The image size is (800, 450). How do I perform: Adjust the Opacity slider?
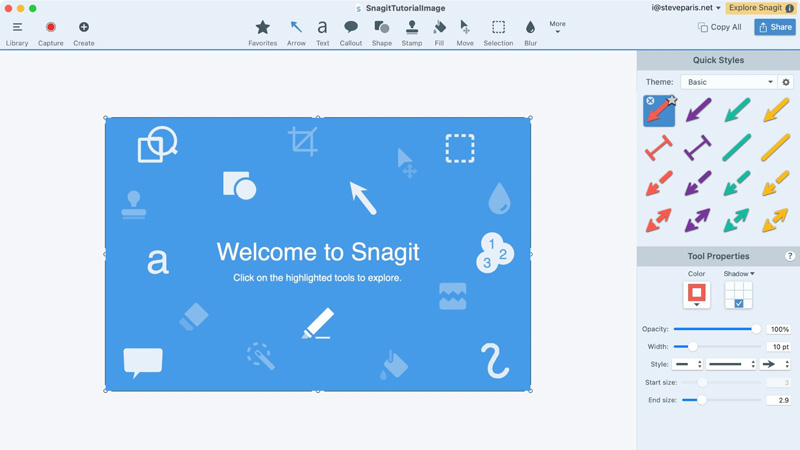(717, 329)
